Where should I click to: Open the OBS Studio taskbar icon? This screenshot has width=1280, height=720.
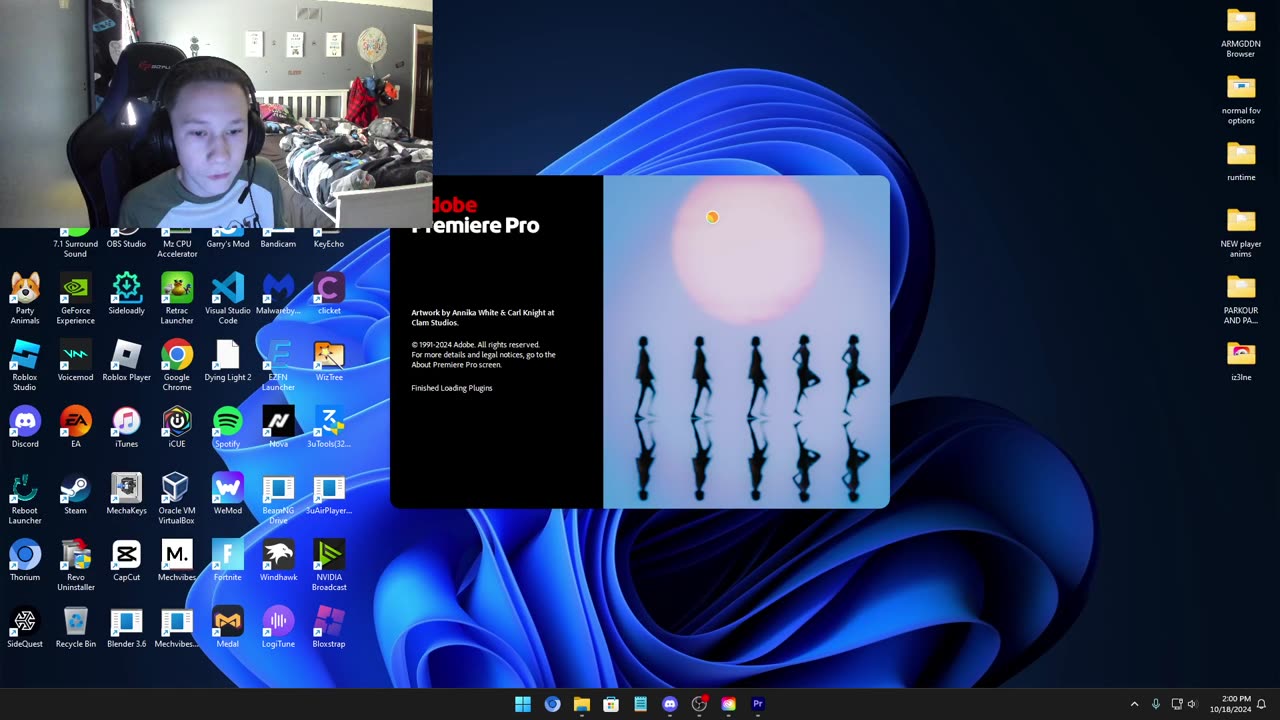tap(699, 704)
